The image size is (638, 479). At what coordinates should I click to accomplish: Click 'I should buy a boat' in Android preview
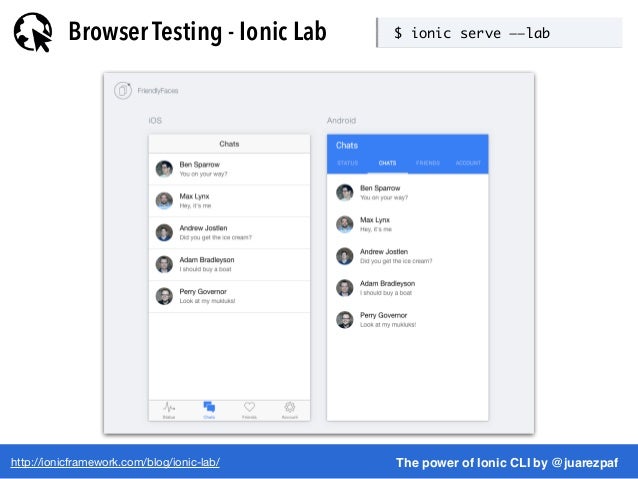point(386,293)
